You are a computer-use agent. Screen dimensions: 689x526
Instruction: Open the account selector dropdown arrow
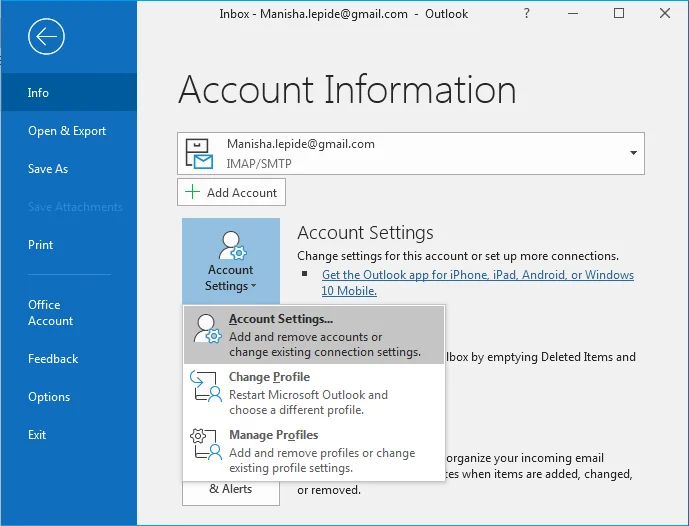click(633, 153)
